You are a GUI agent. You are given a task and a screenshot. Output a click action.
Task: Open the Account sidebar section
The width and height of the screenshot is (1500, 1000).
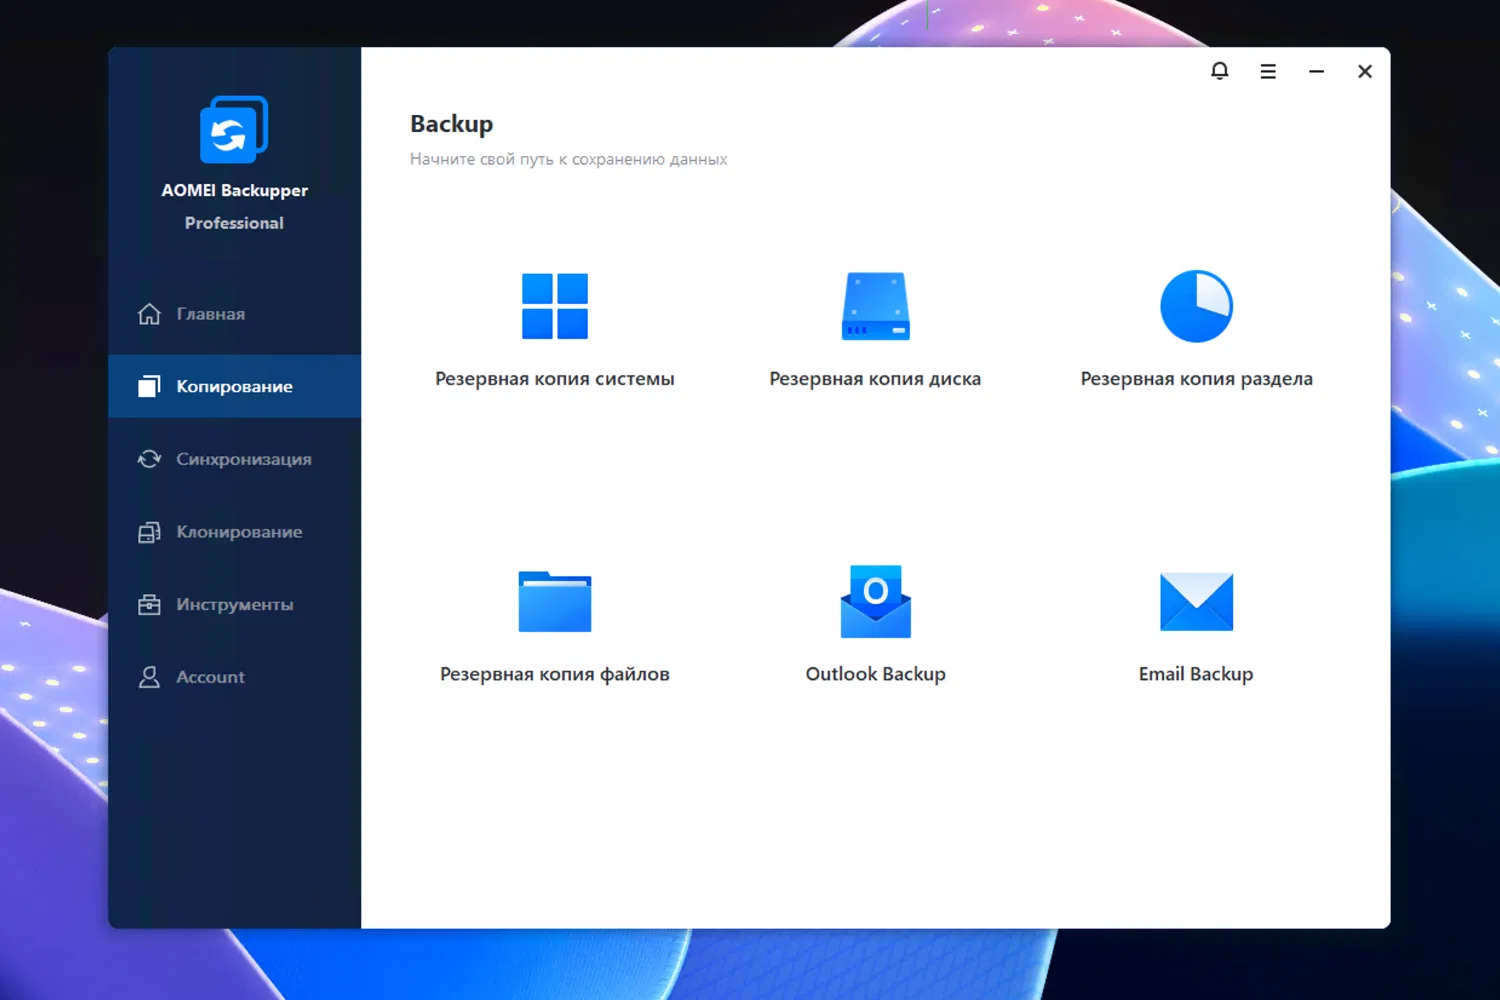(235, 677)
